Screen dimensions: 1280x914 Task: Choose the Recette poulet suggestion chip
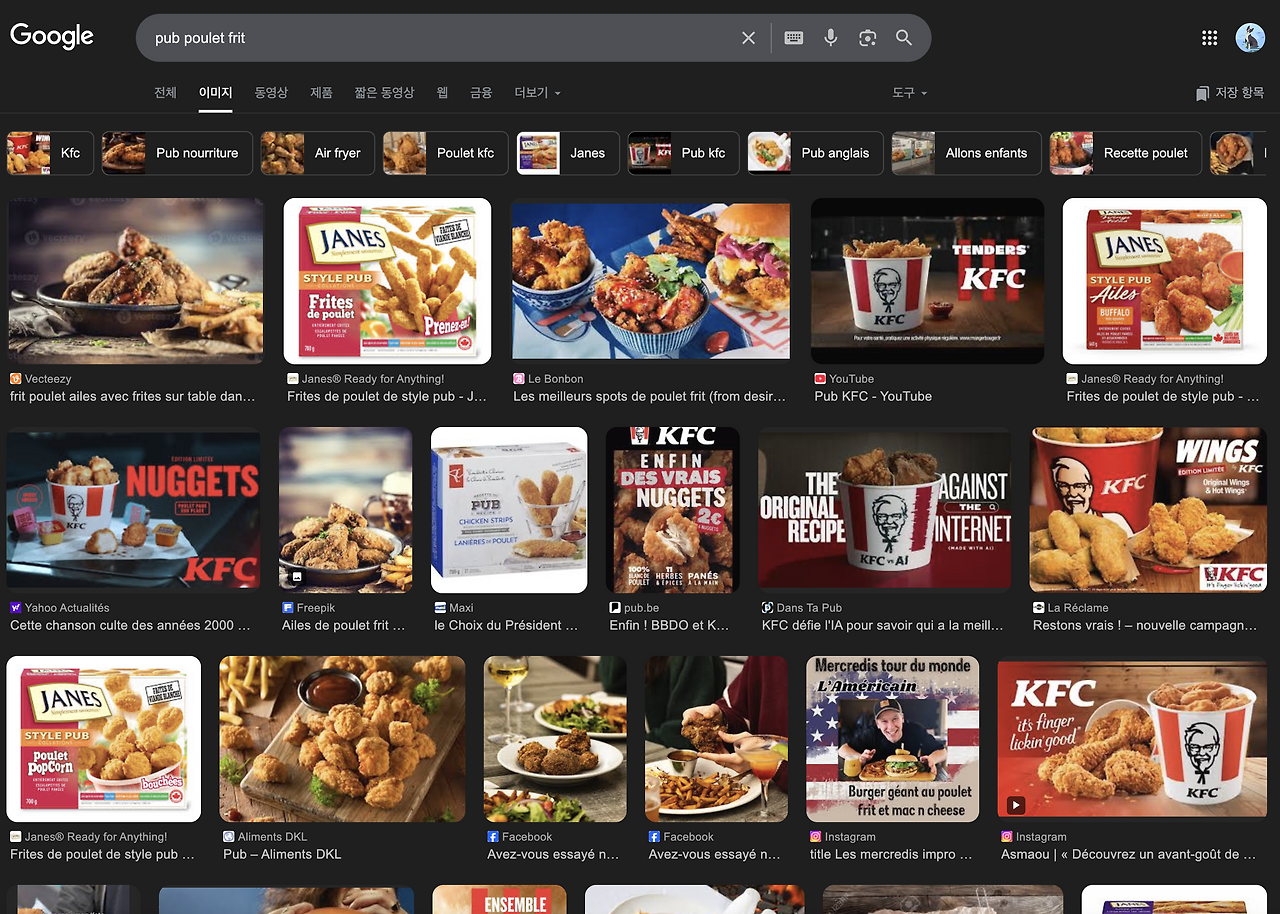click(1126, 153)
